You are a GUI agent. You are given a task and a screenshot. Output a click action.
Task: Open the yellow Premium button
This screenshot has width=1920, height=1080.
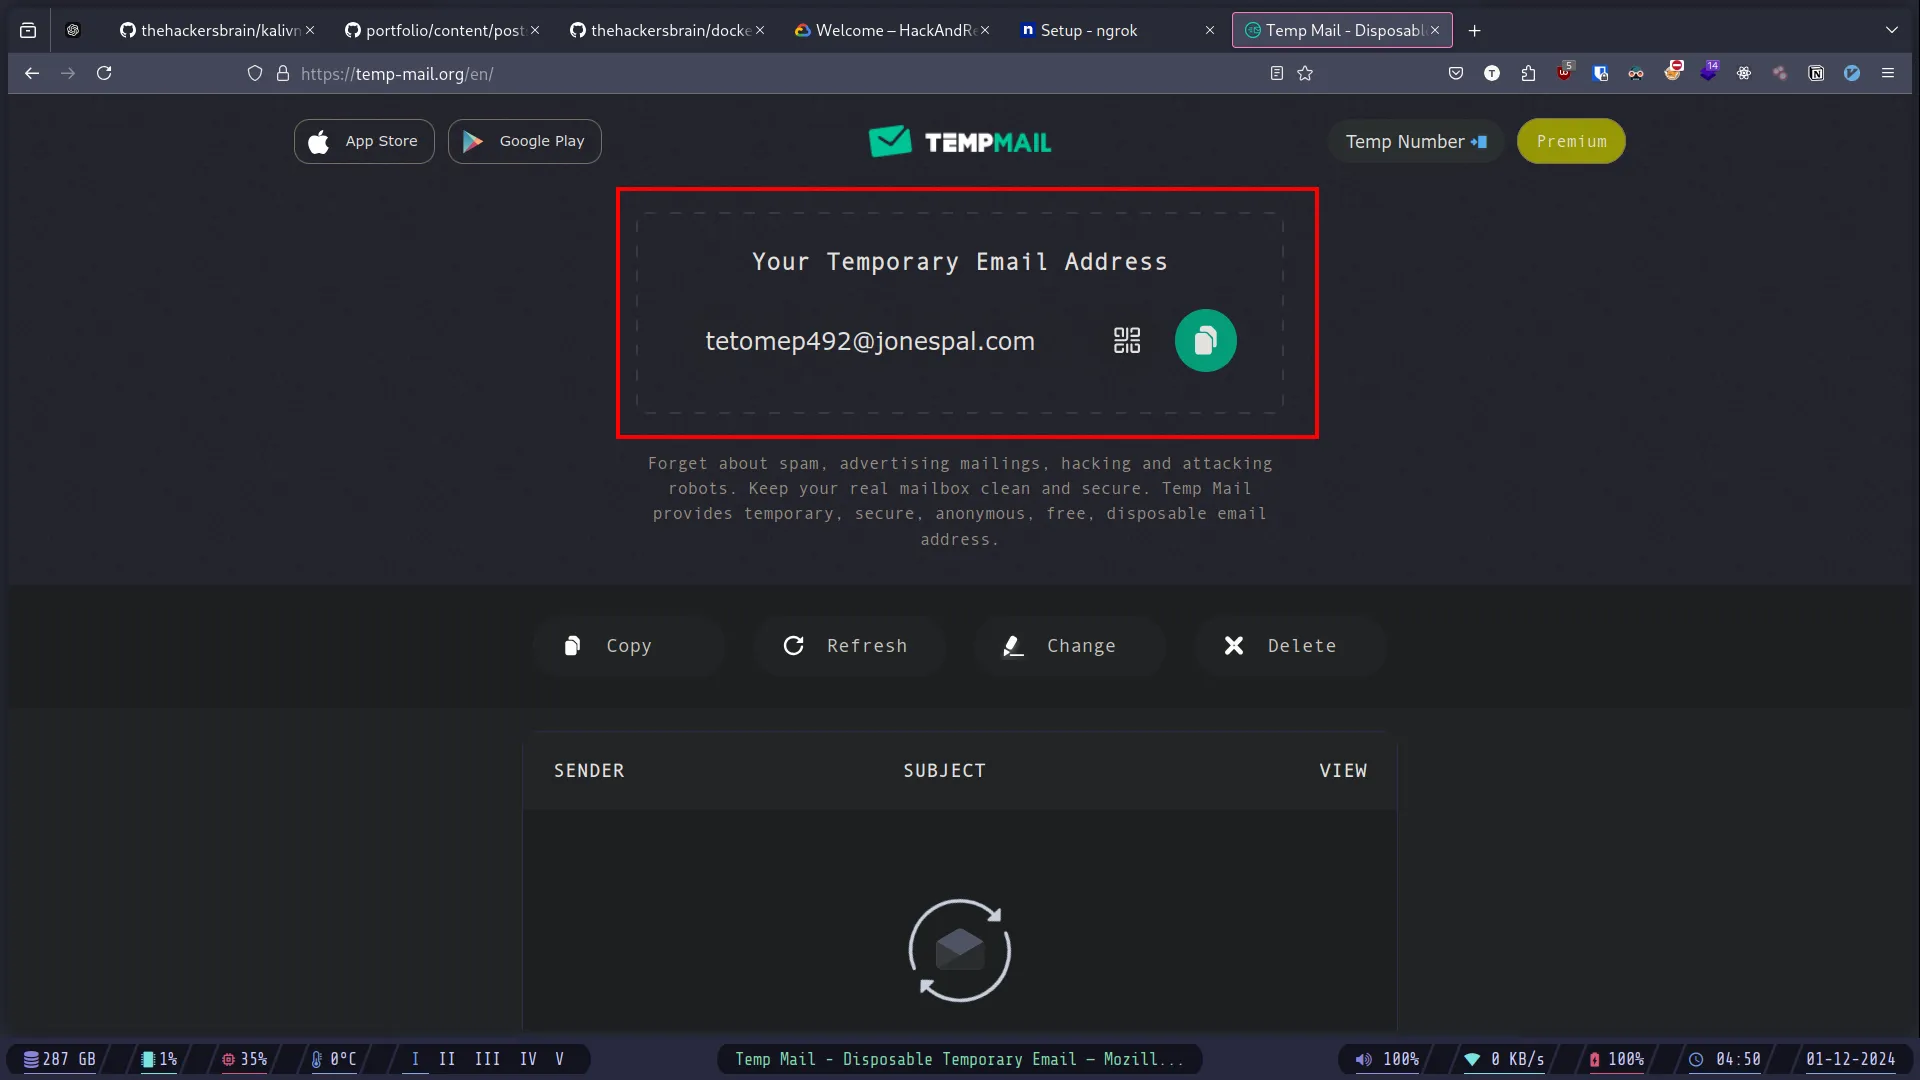tap(1571, 141)
